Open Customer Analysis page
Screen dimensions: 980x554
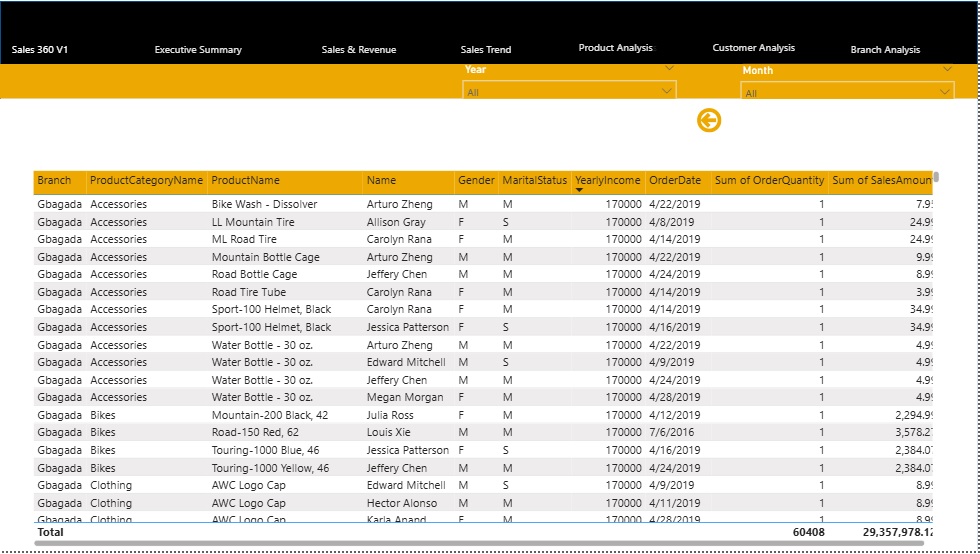coord(753,47)
